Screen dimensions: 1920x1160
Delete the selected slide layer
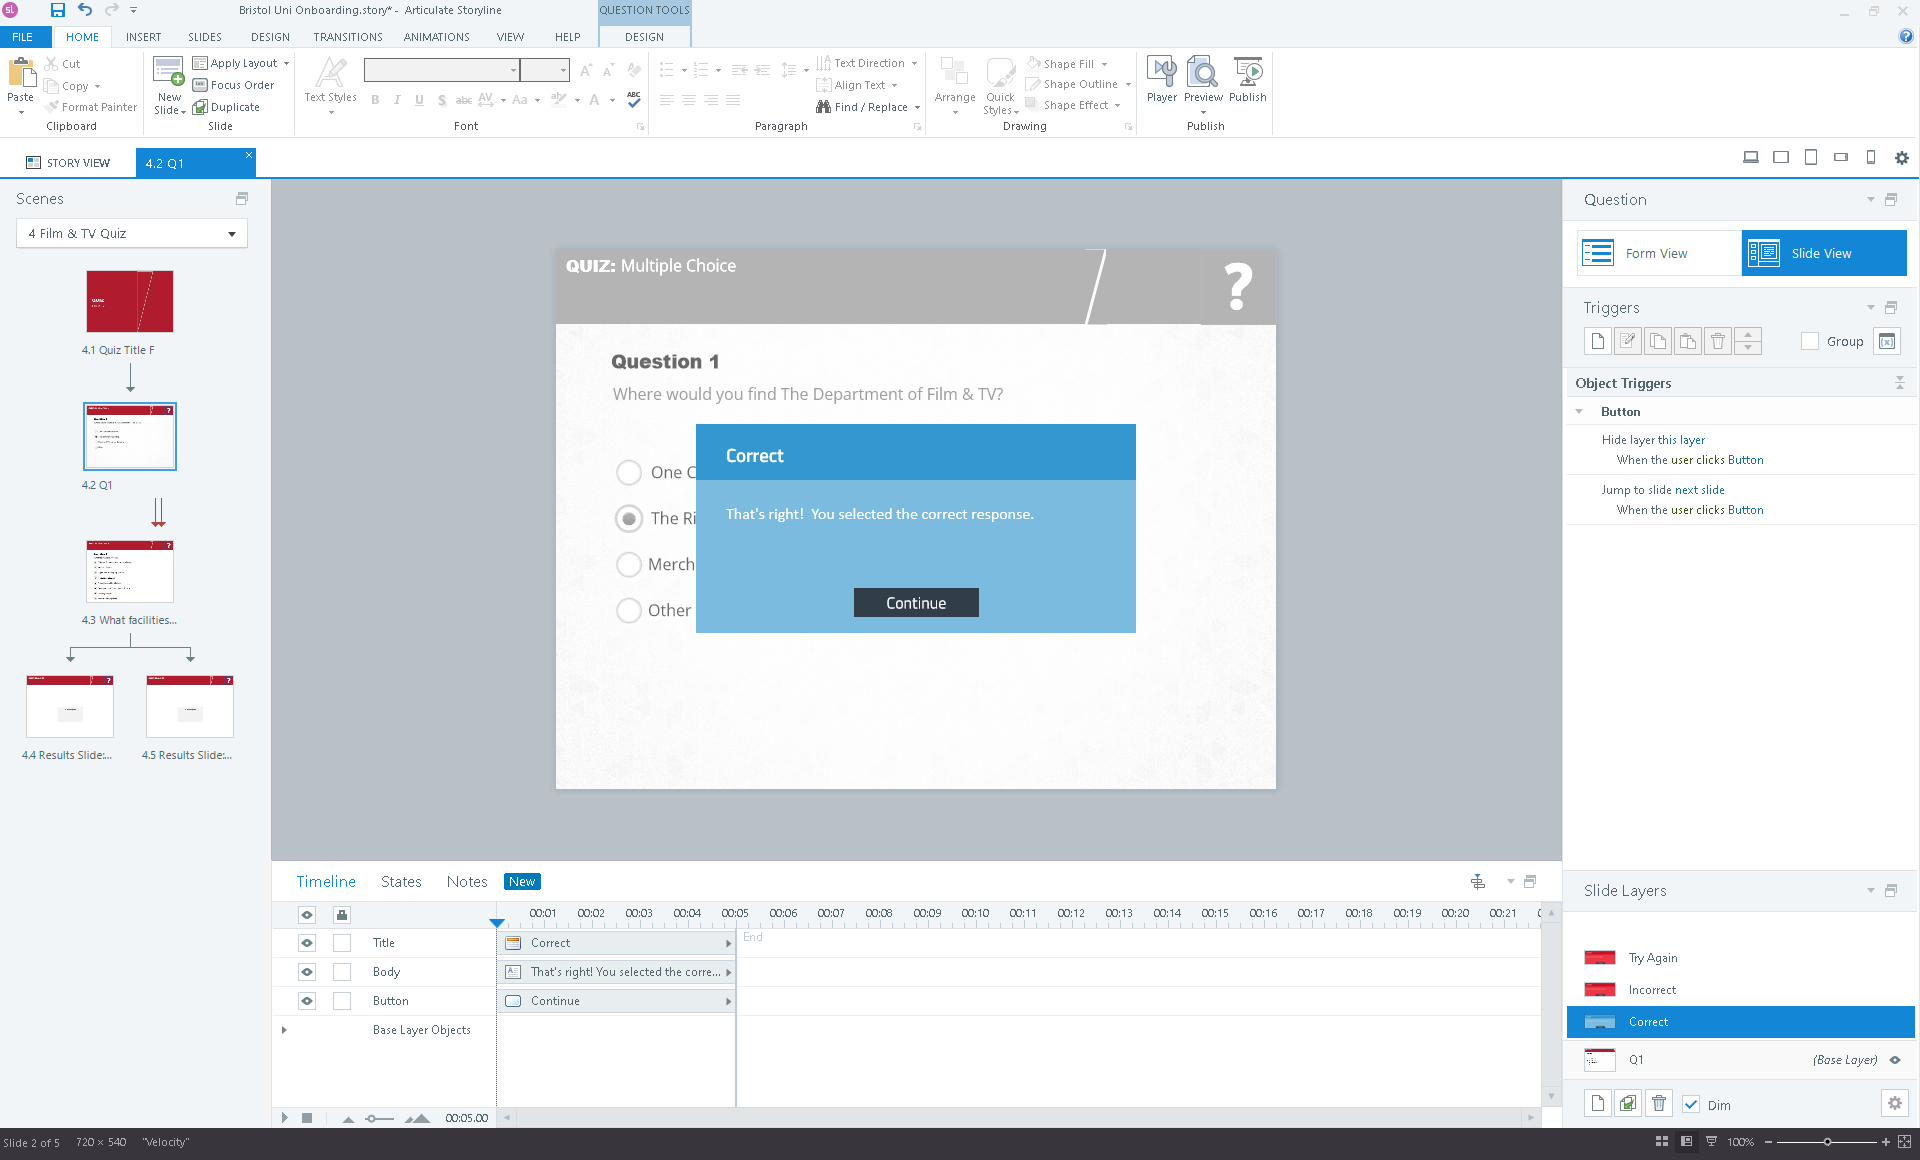click(x=1658, y=1103)
